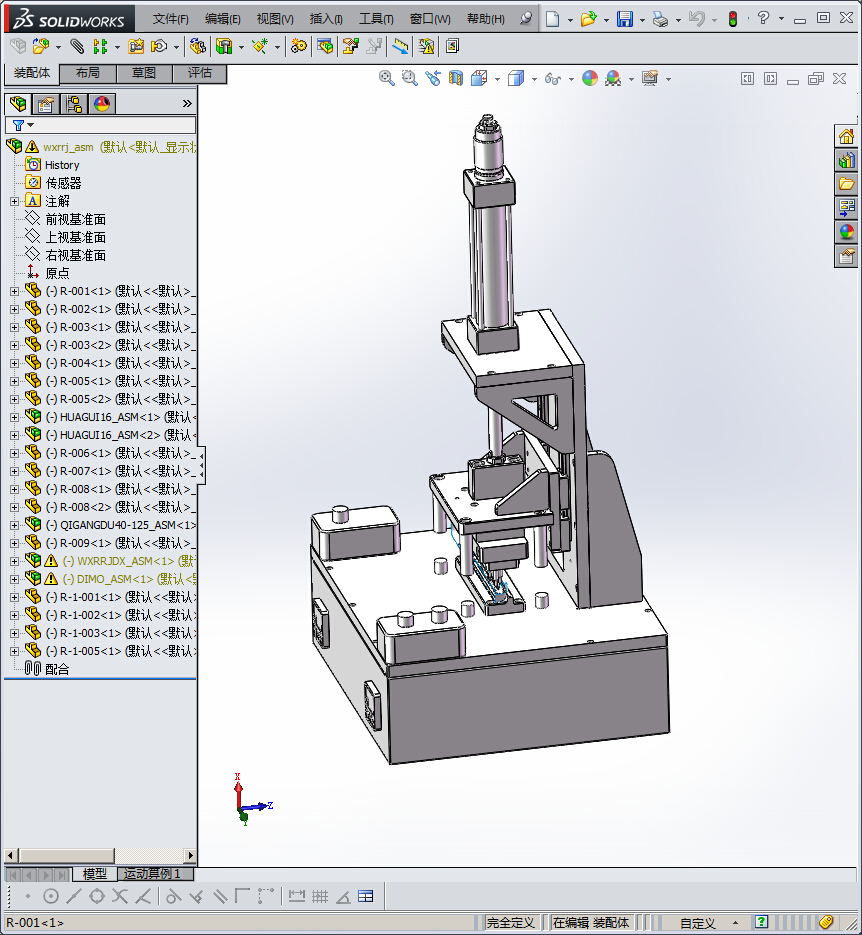Viewport: 862px width, 935px height.
Task: Expand the HUAGUI16_ASM<1> subassembly node
Action: [x=14, y=417]
